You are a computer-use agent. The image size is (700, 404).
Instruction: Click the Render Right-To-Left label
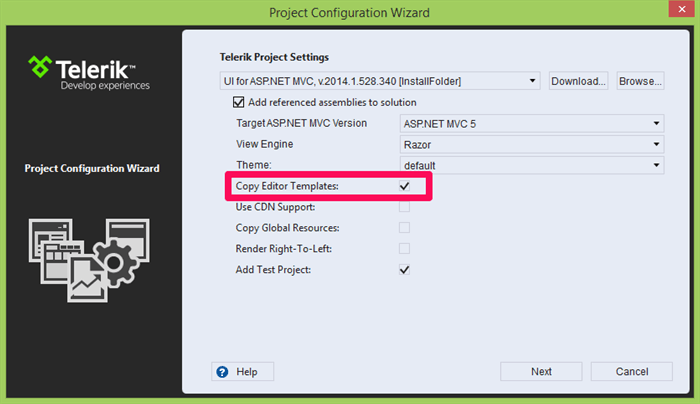[x=283, y=249]
